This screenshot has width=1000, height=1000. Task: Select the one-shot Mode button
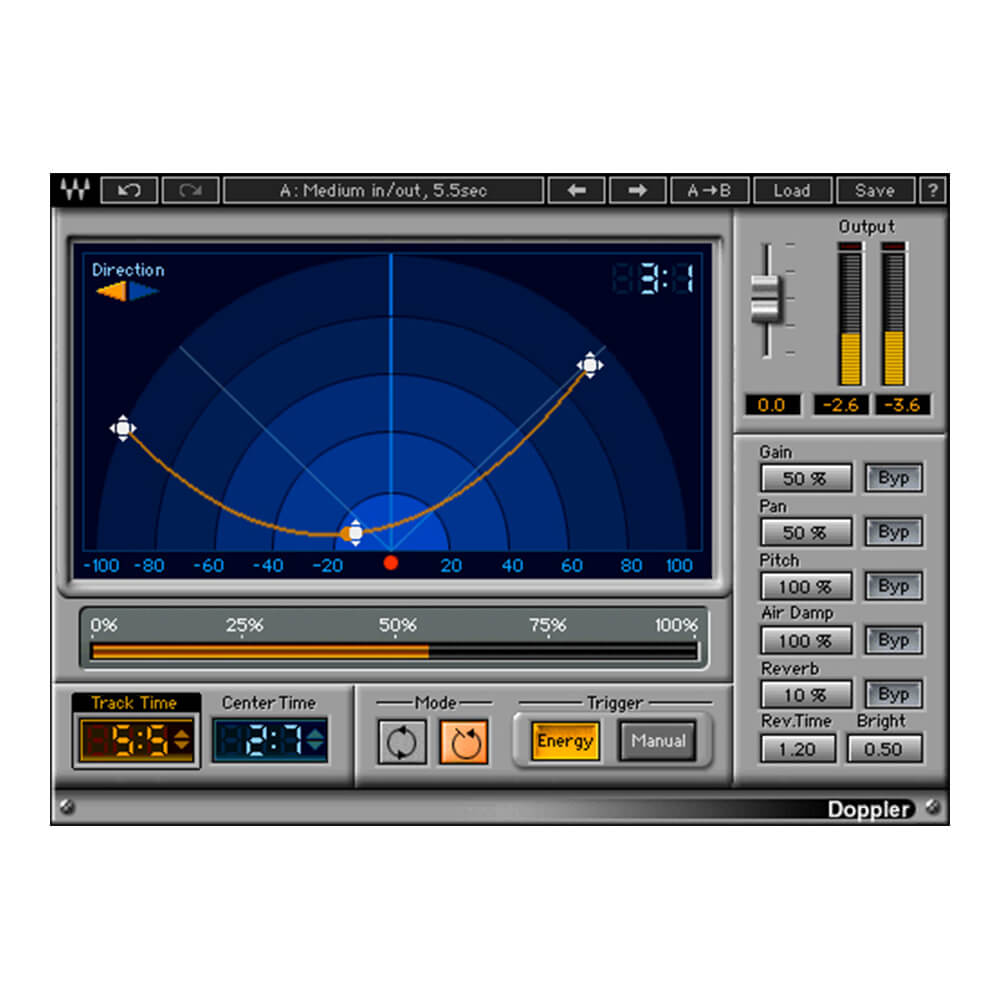(464, 742)
